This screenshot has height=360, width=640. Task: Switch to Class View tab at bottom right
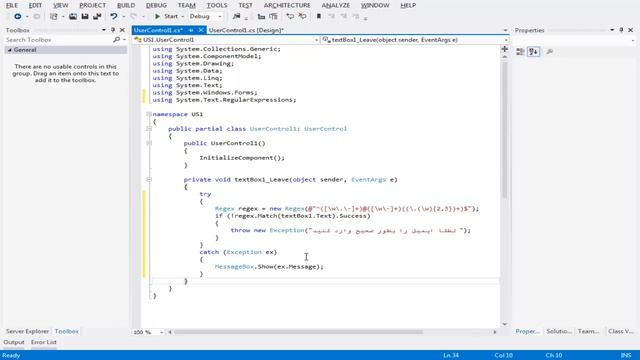click(x=621, y=331)
